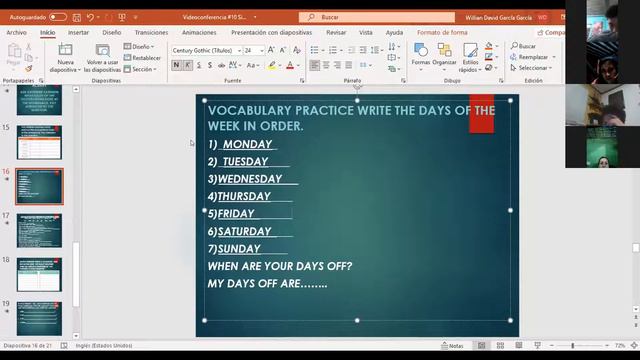Open Estilos rápidos quick styles
Image resolution: width=640 pixels, height=360 pixels.
pyautogui.click(x=470, y=58)
